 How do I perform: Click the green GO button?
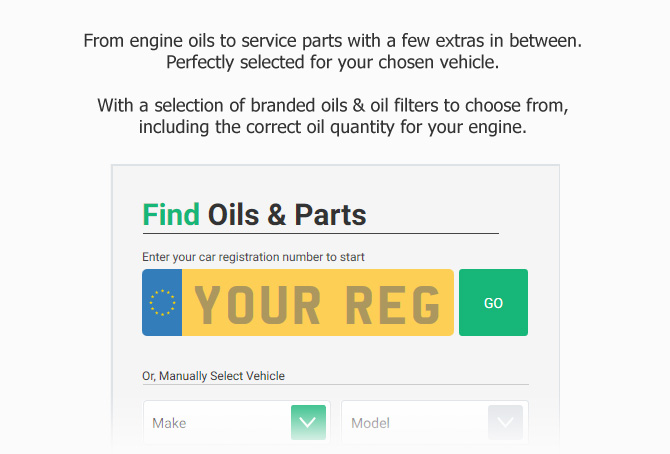point(493,302)
